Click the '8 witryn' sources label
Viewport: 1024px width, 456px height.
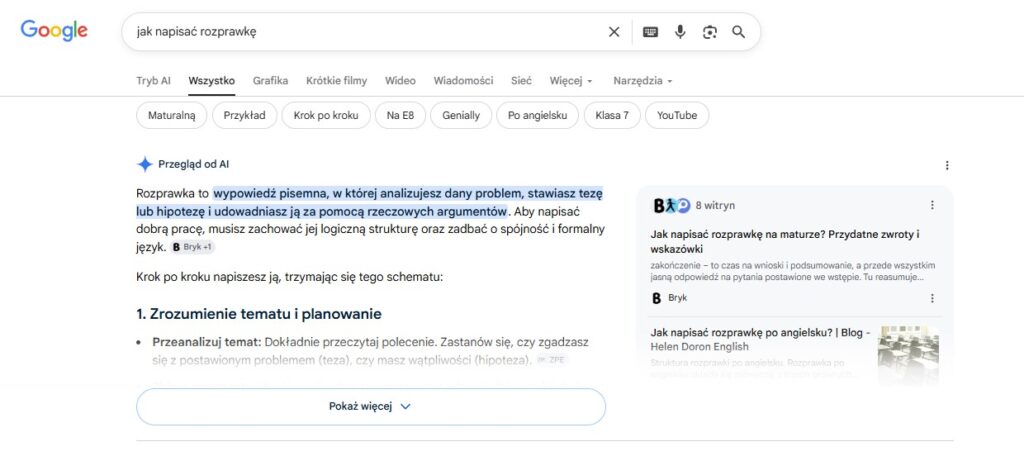[x=715, y=205]
